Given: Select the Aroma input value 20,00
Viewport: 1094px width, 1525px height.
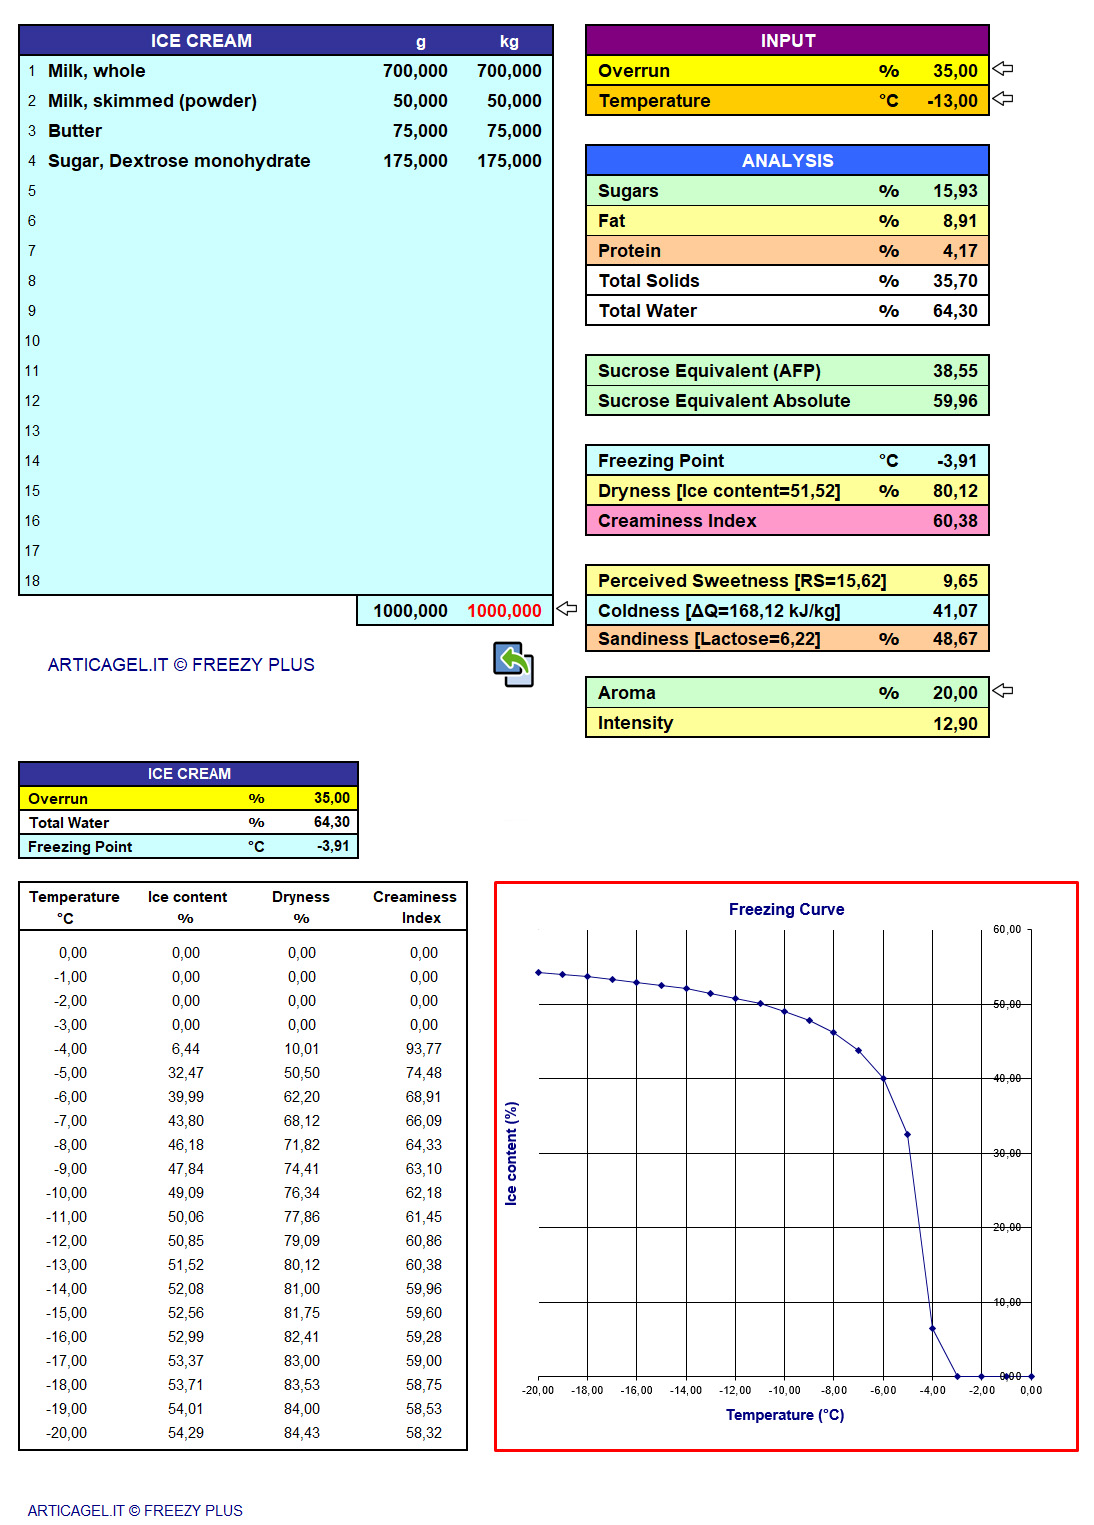Looking at the screenshot, I should pyautogui.click(x=955, y=693).
